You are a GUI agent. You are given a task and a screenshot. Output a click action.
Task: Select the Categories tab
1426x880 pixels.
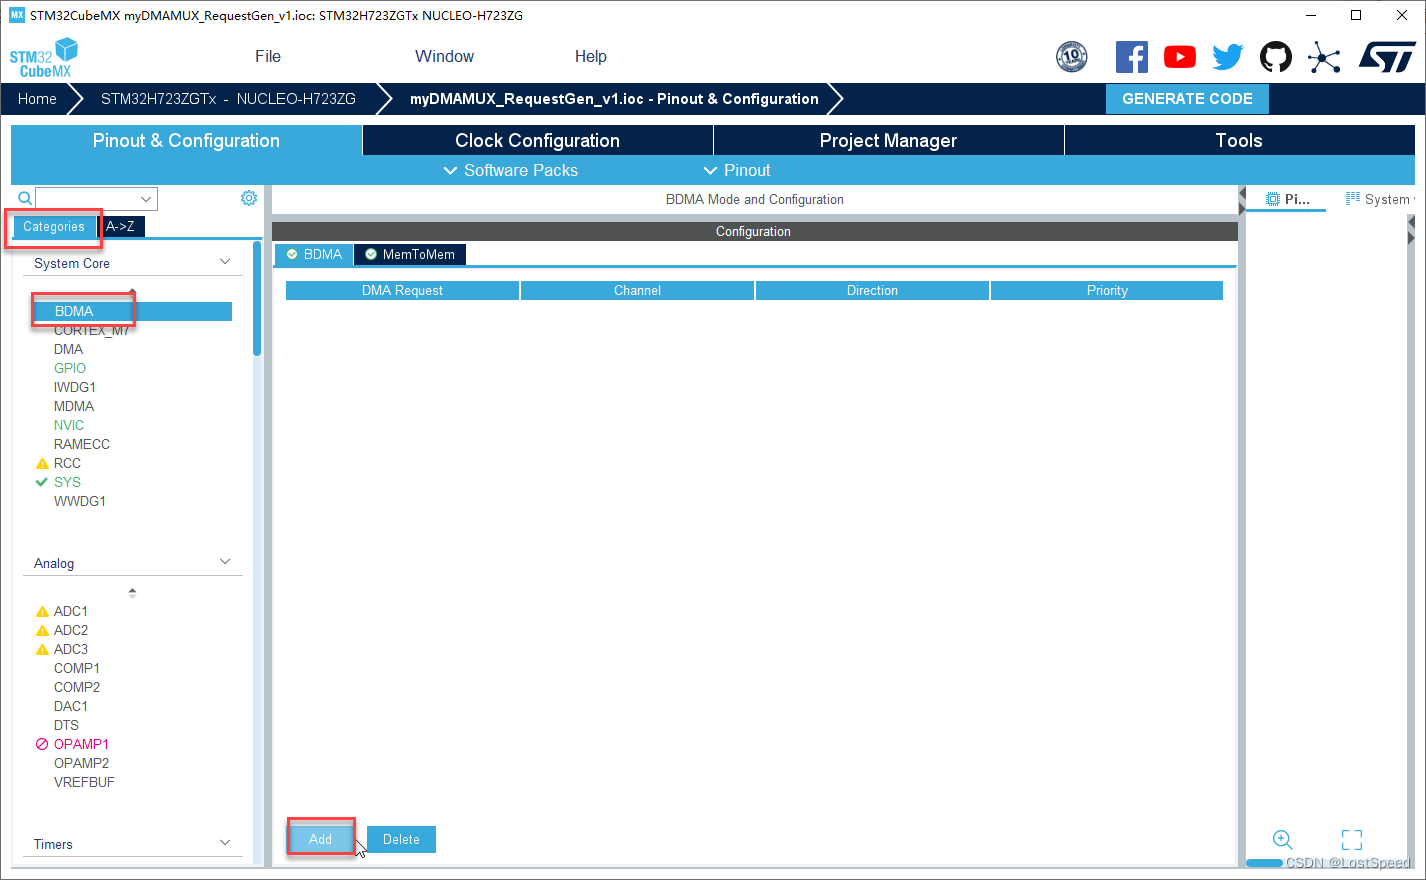coord(54,227)
